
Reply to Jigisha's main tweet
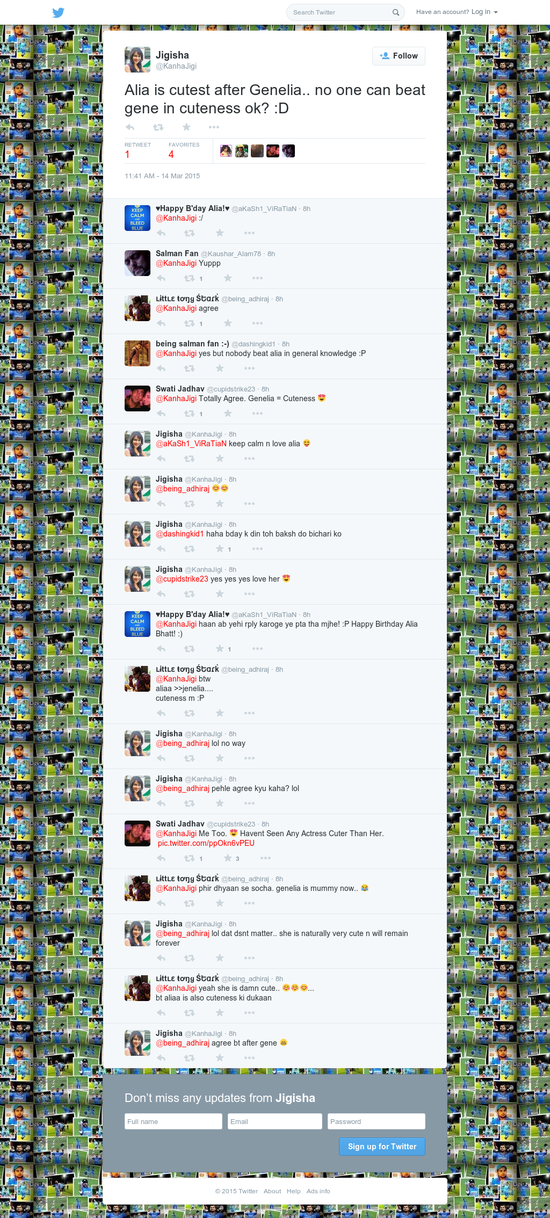point(130,127)
